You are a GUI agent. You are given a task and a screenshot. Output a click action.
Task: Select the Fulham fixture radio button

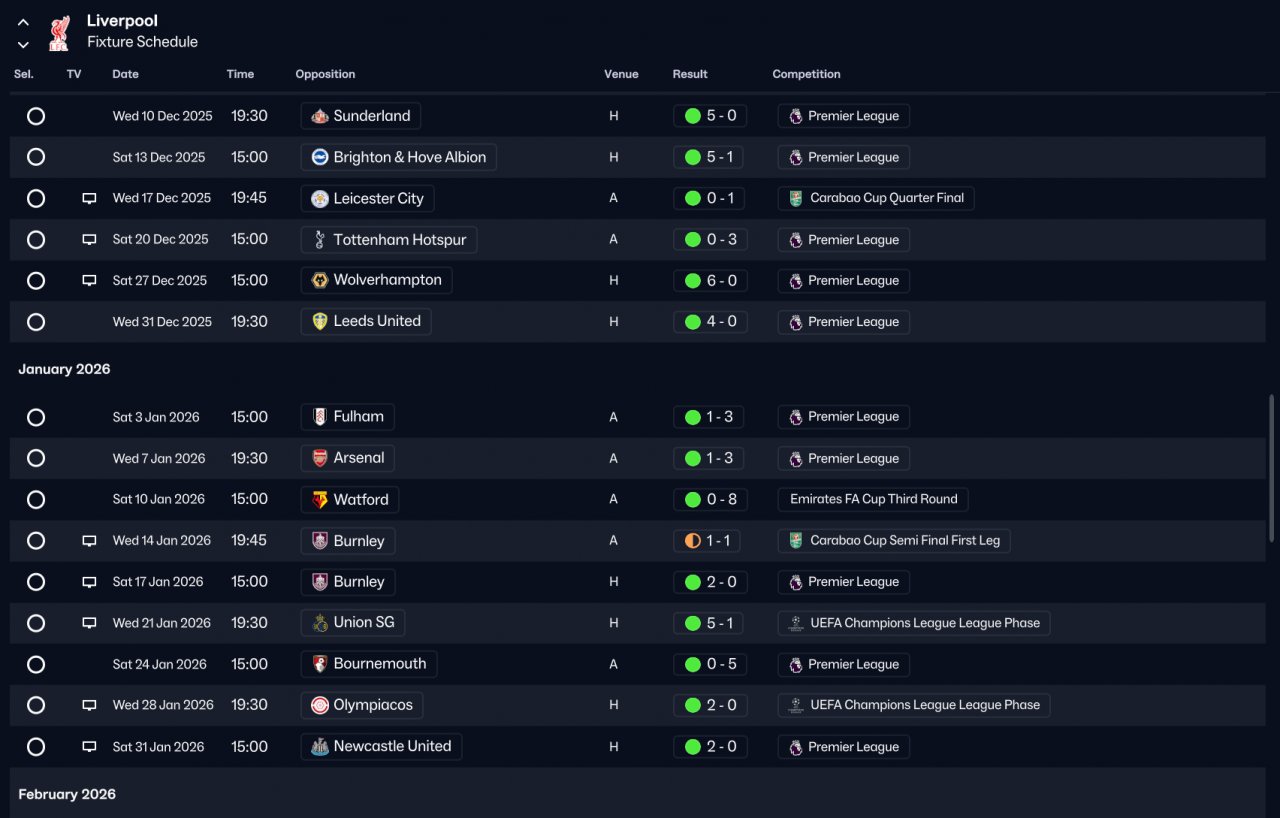click(x=36, y=417)
